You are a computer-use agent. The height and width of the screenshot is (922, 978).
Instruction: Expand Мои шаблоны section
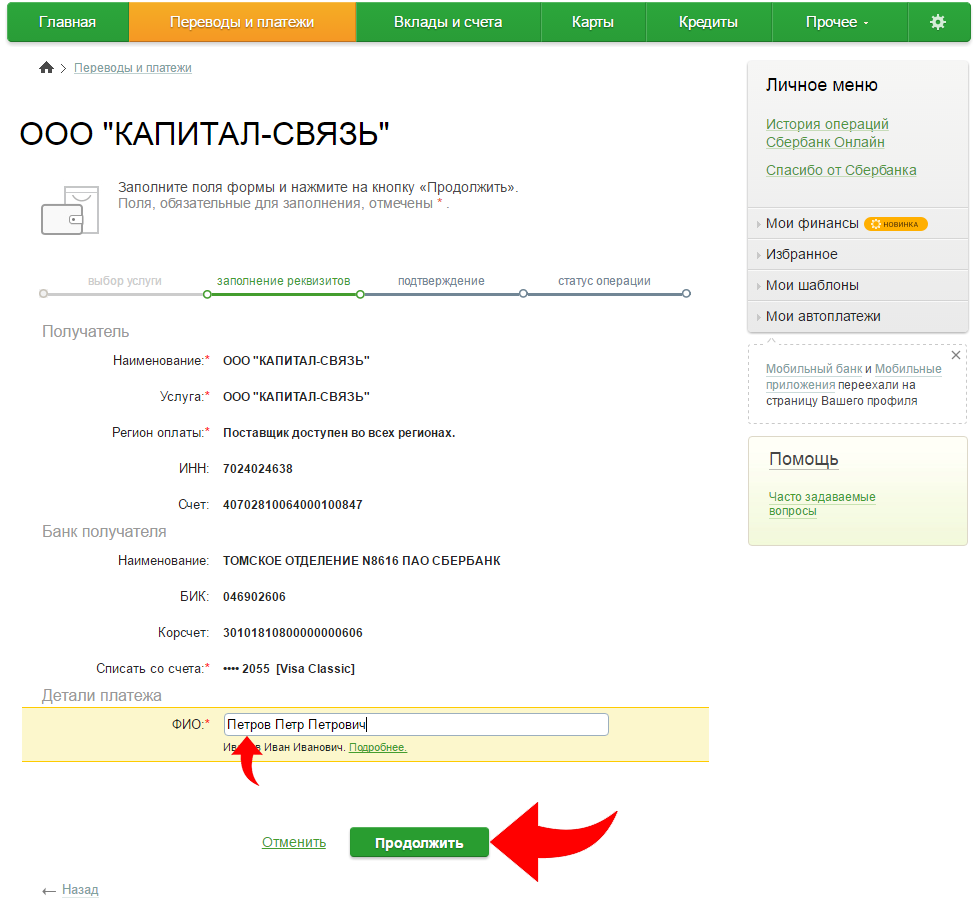point(811,286)
